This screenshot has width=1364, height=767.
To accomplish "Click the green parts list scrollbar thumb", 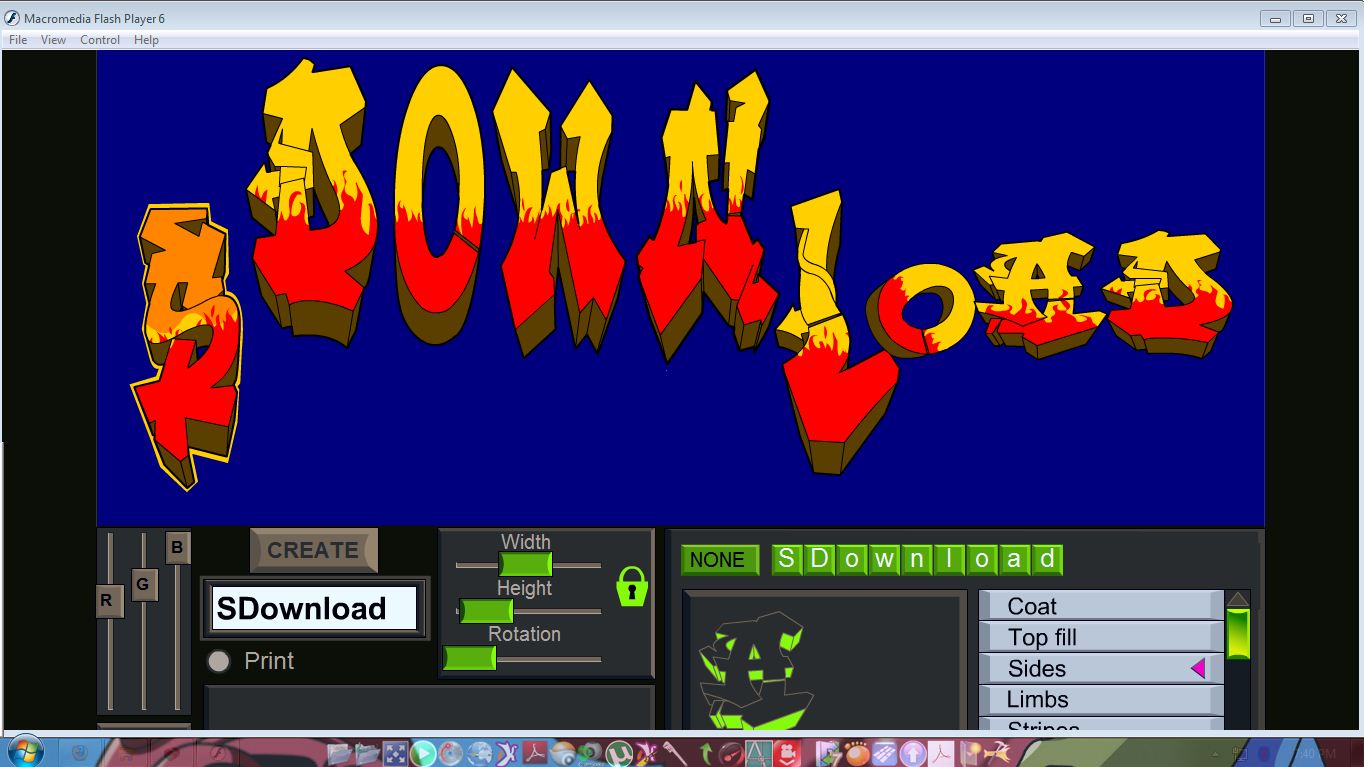I will (x=1238, y=634).
